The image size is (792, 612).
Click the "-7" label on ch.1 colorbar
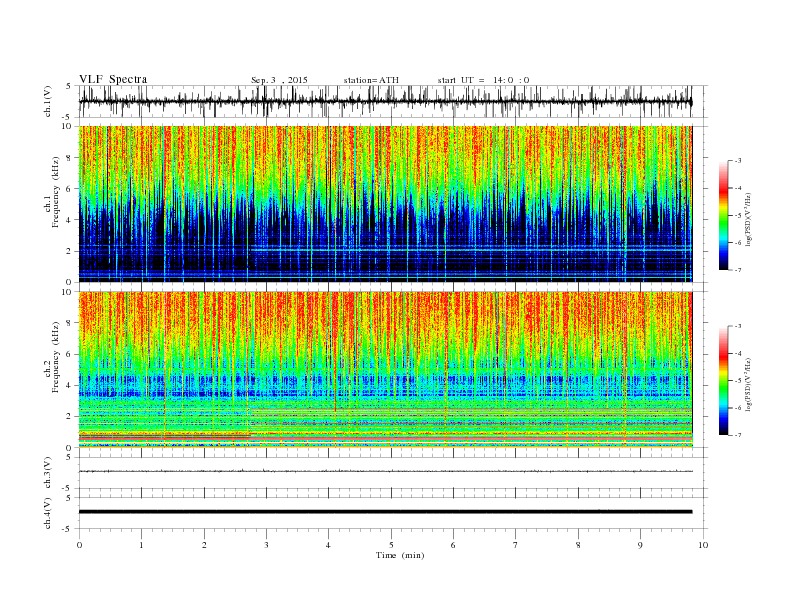pyautogui.click(x=738, y=270)
